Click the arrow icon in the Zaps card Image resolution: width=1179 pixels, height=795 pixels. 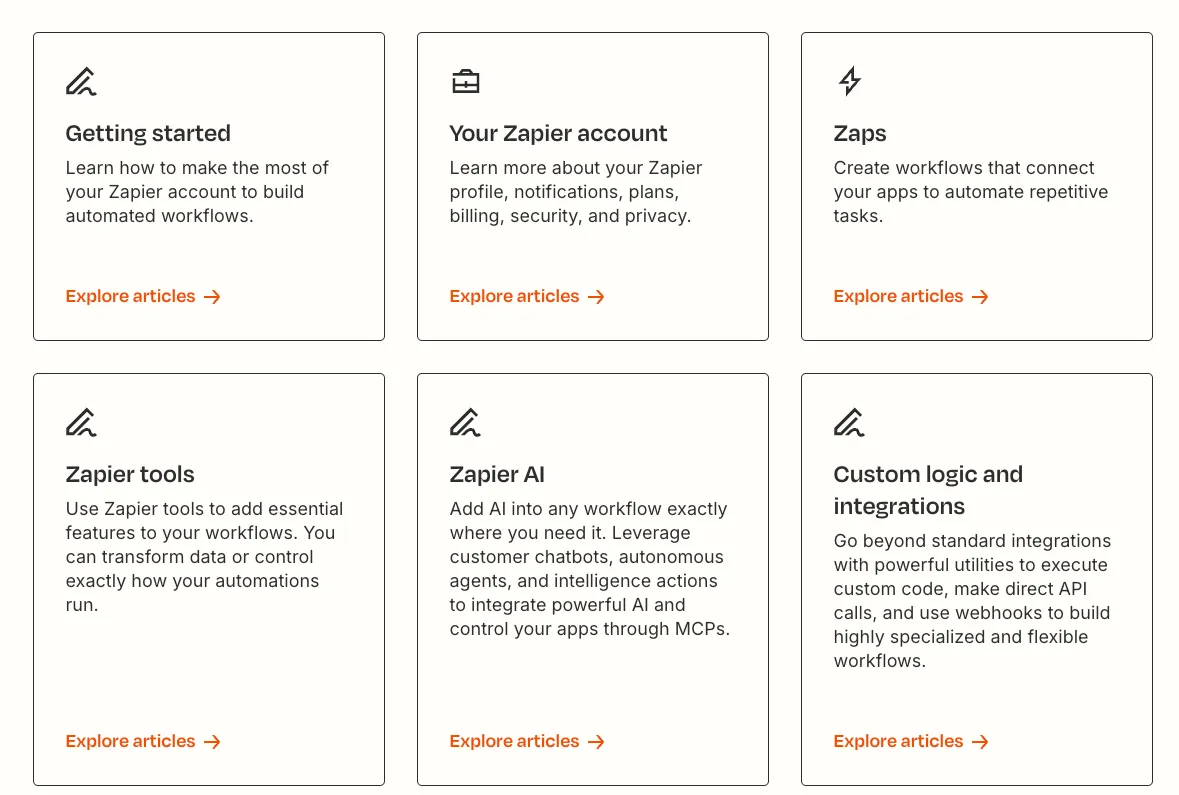(980, 297)
